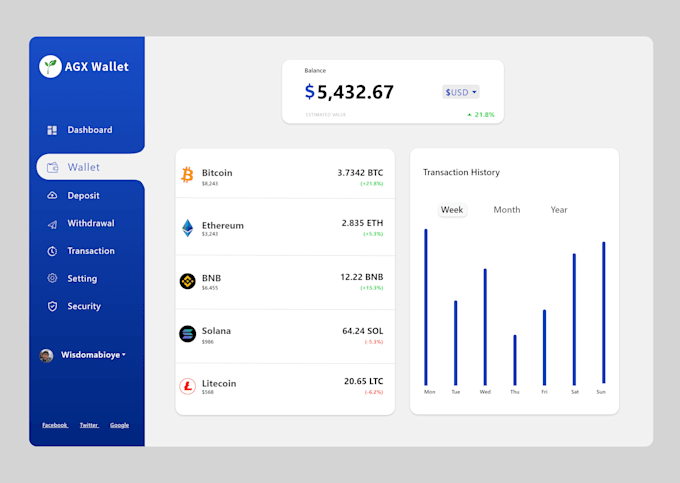This screenshot has height=483, width=680.
Task: Click the 64.24 SOL amount
Action: (x=363, y=331)
